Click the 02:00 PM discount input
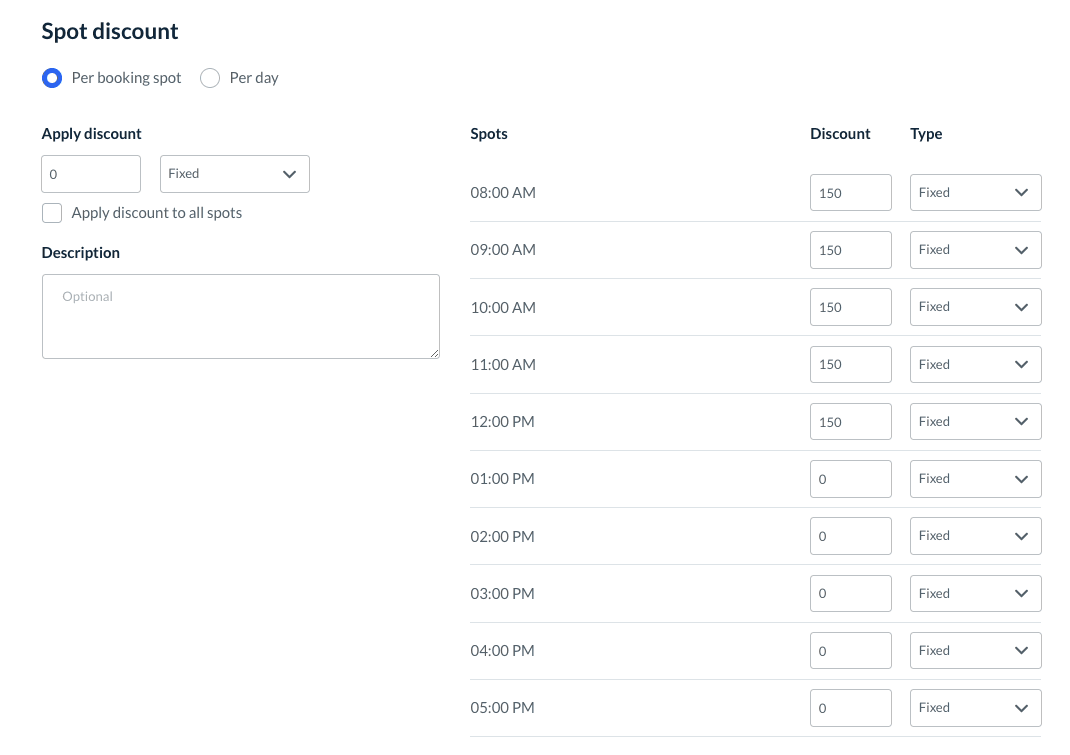 click(850, 536)
